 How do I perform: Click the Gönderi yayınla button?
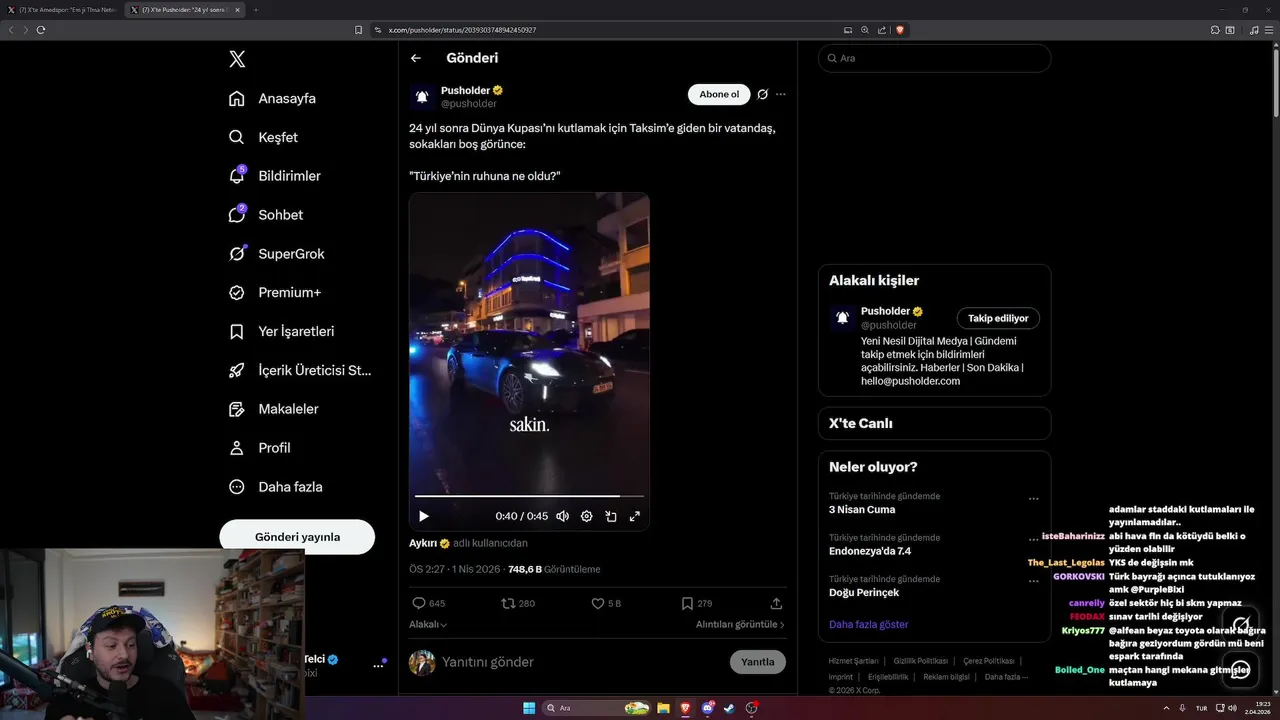click(x=297, y=537)
